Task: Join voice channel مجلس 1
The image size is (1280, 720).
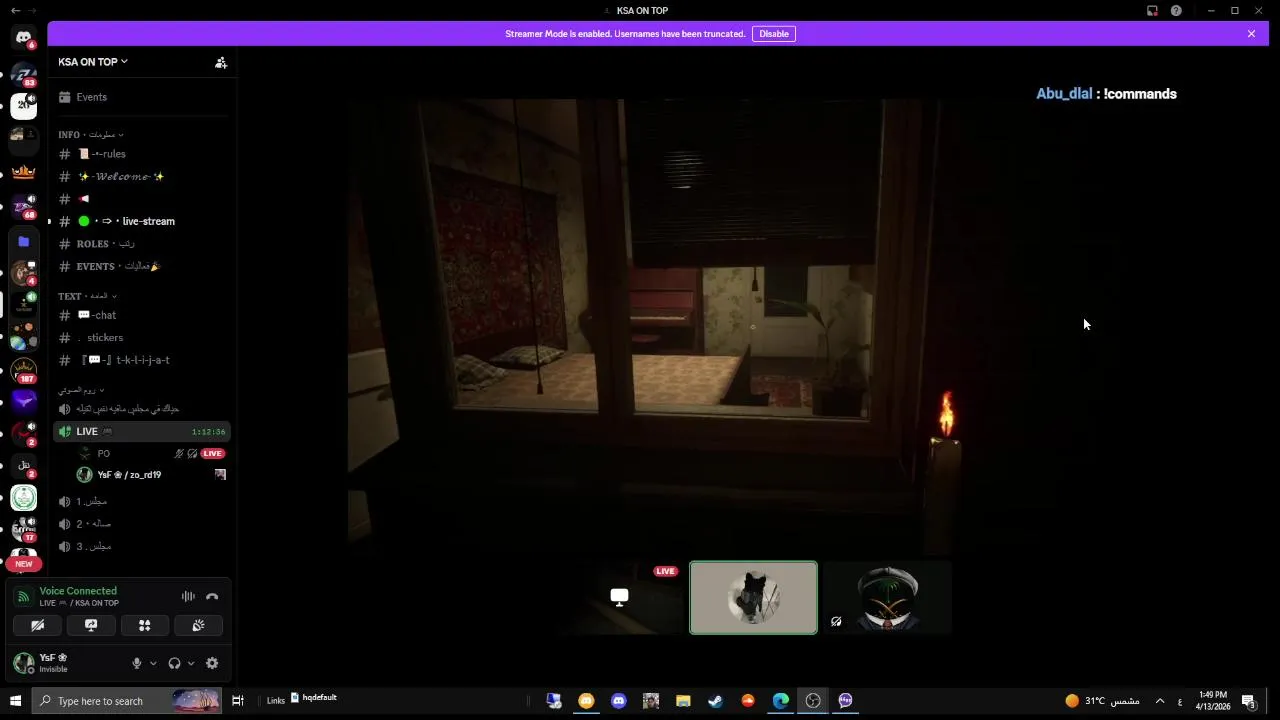Action: pos(142,501)
